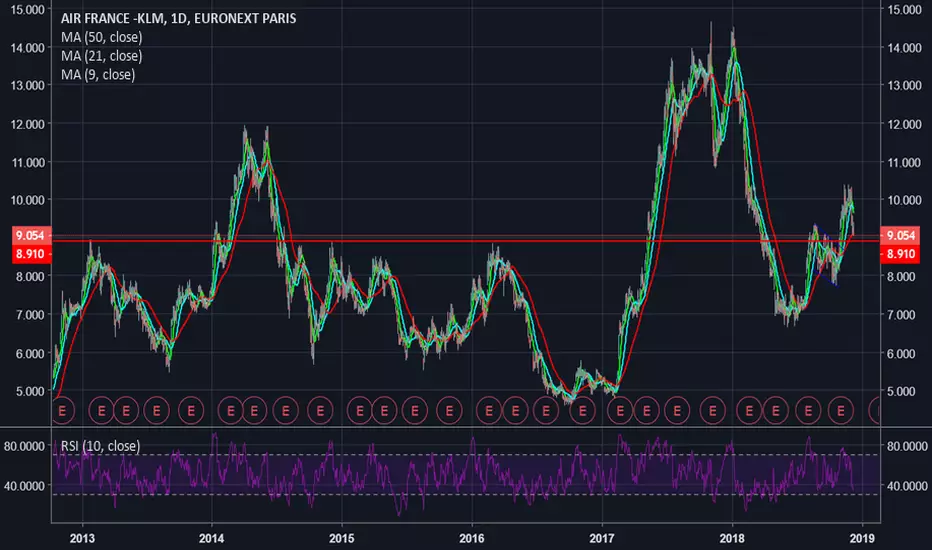Click 14.000 on the right price axis
932x550 pixels.
pos(905,48)
